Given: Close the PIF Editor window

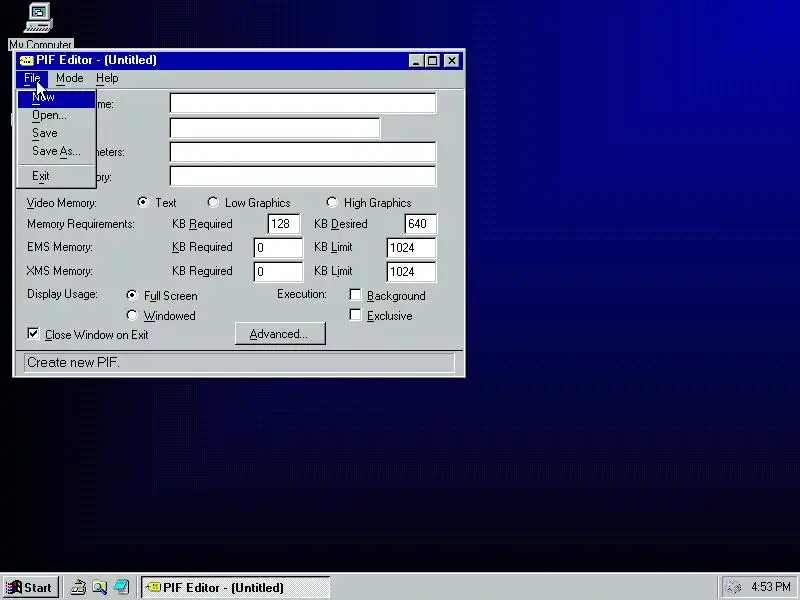Looking at the screenshot, I should click(x=452, y=61).
